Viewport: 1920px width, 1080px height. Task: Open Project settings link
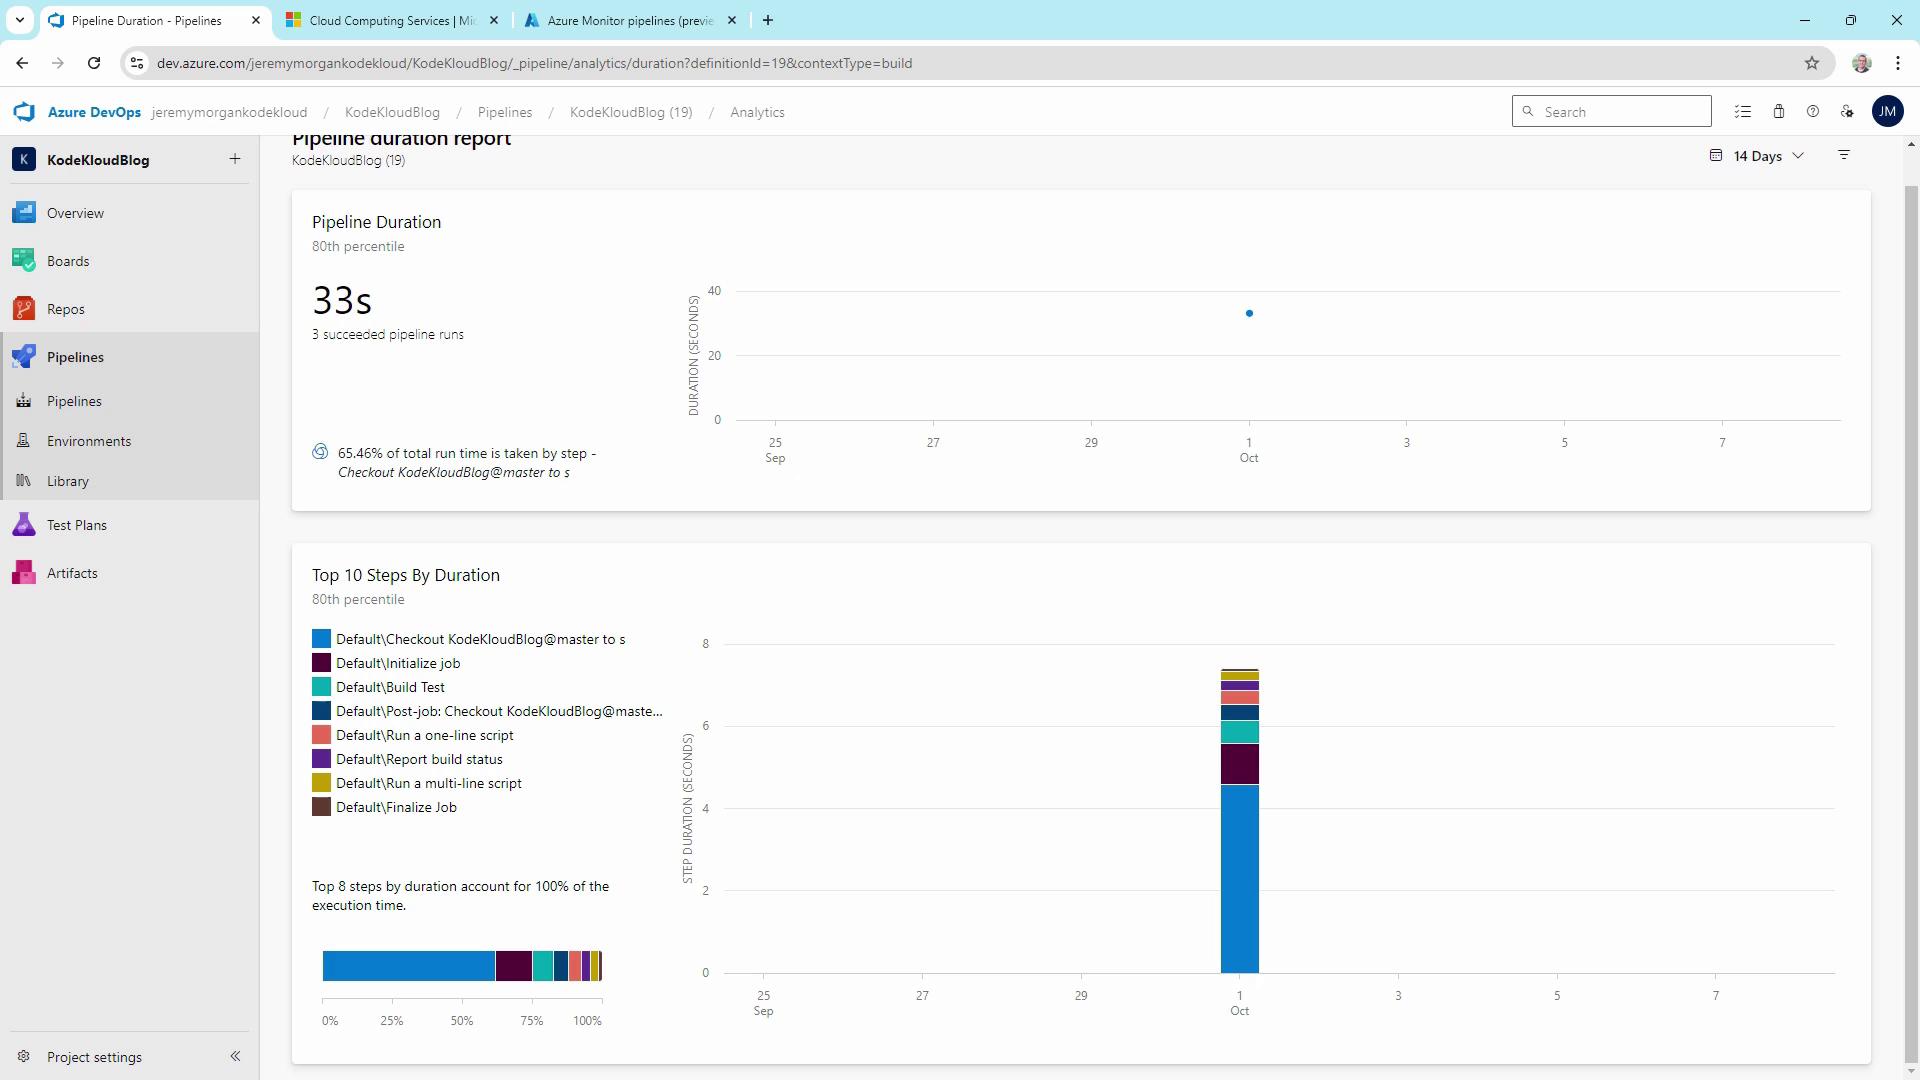94,1057
